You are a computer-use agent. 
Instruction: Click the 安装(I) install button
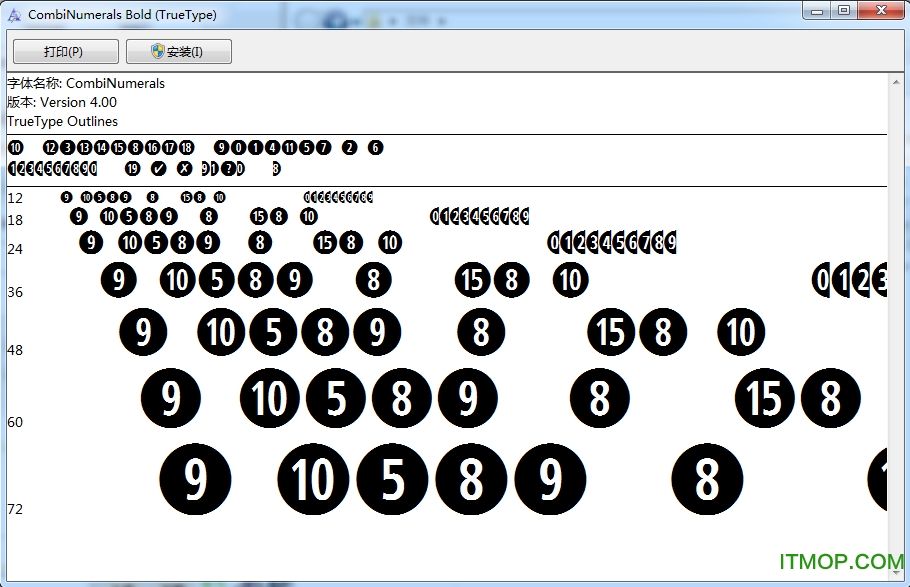(179, 52)
